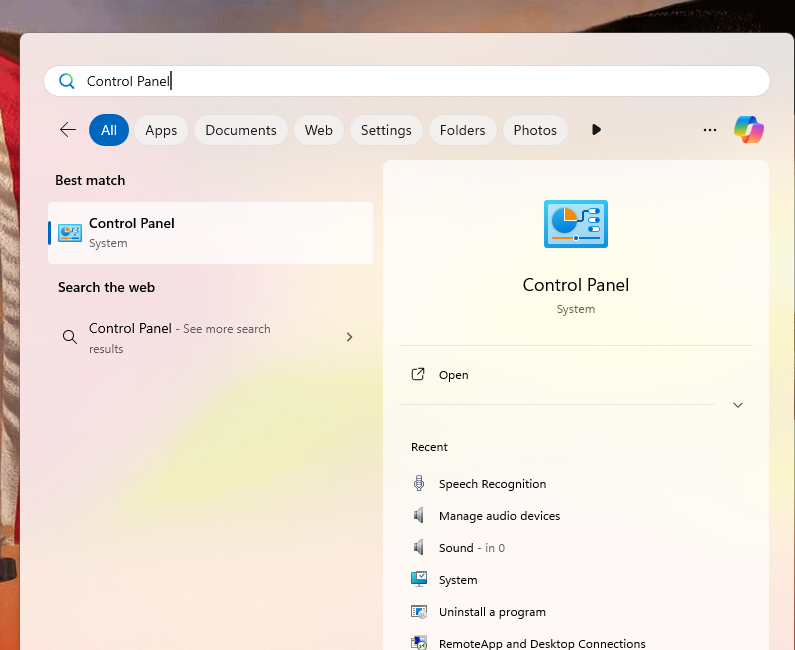Click the Copilot icon in search header
Viewport: 795px width, 650px height.
748,130
